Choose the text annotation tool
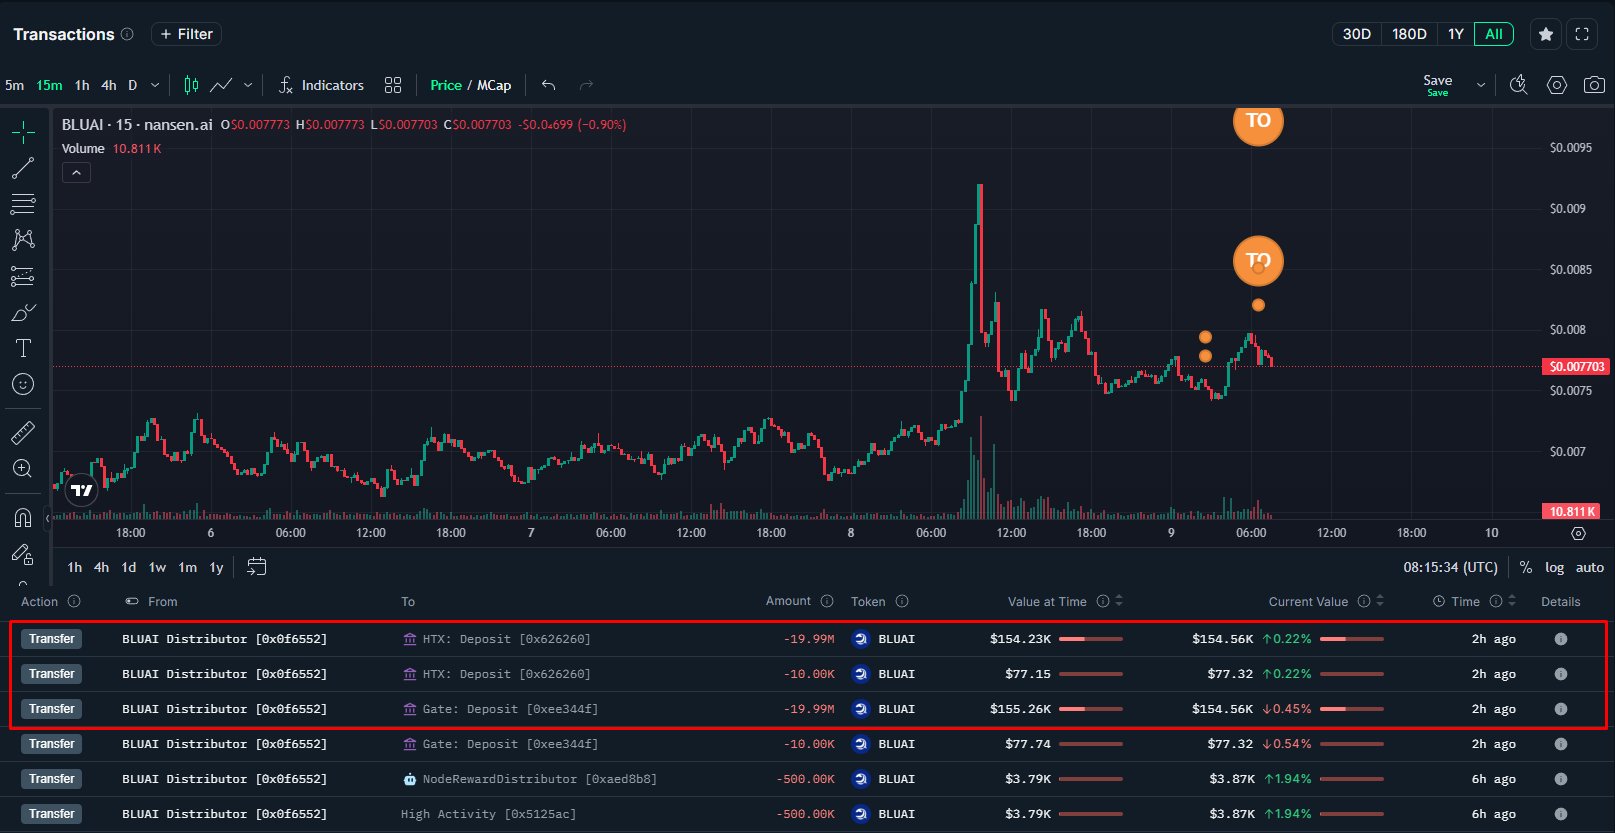The height and width of the screenshot is (833, 1615). 23,348
